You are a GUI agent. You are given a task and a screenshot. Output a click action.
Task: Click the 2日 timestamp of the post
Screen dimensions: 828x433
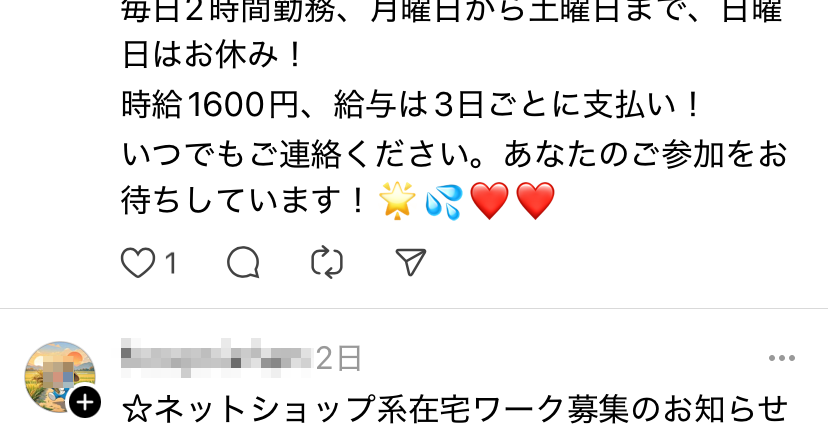coord(338,359)
